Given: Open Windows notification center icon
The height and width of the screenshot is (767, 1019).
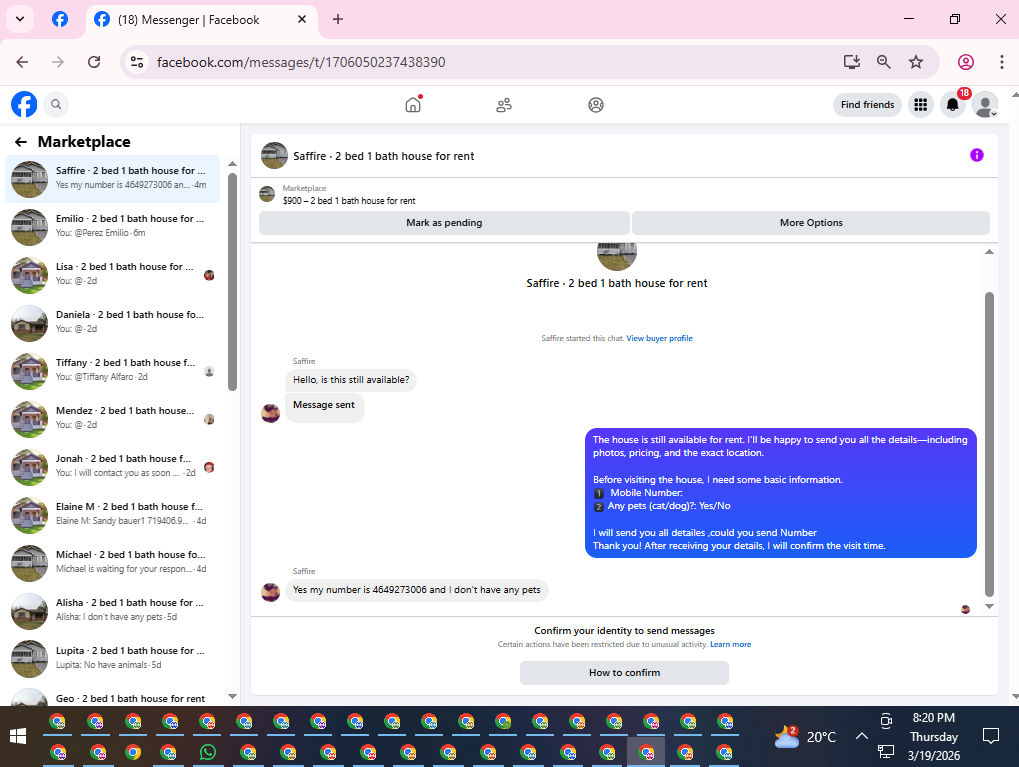Looking at the screenshot, I should click(x=990, y=736).
